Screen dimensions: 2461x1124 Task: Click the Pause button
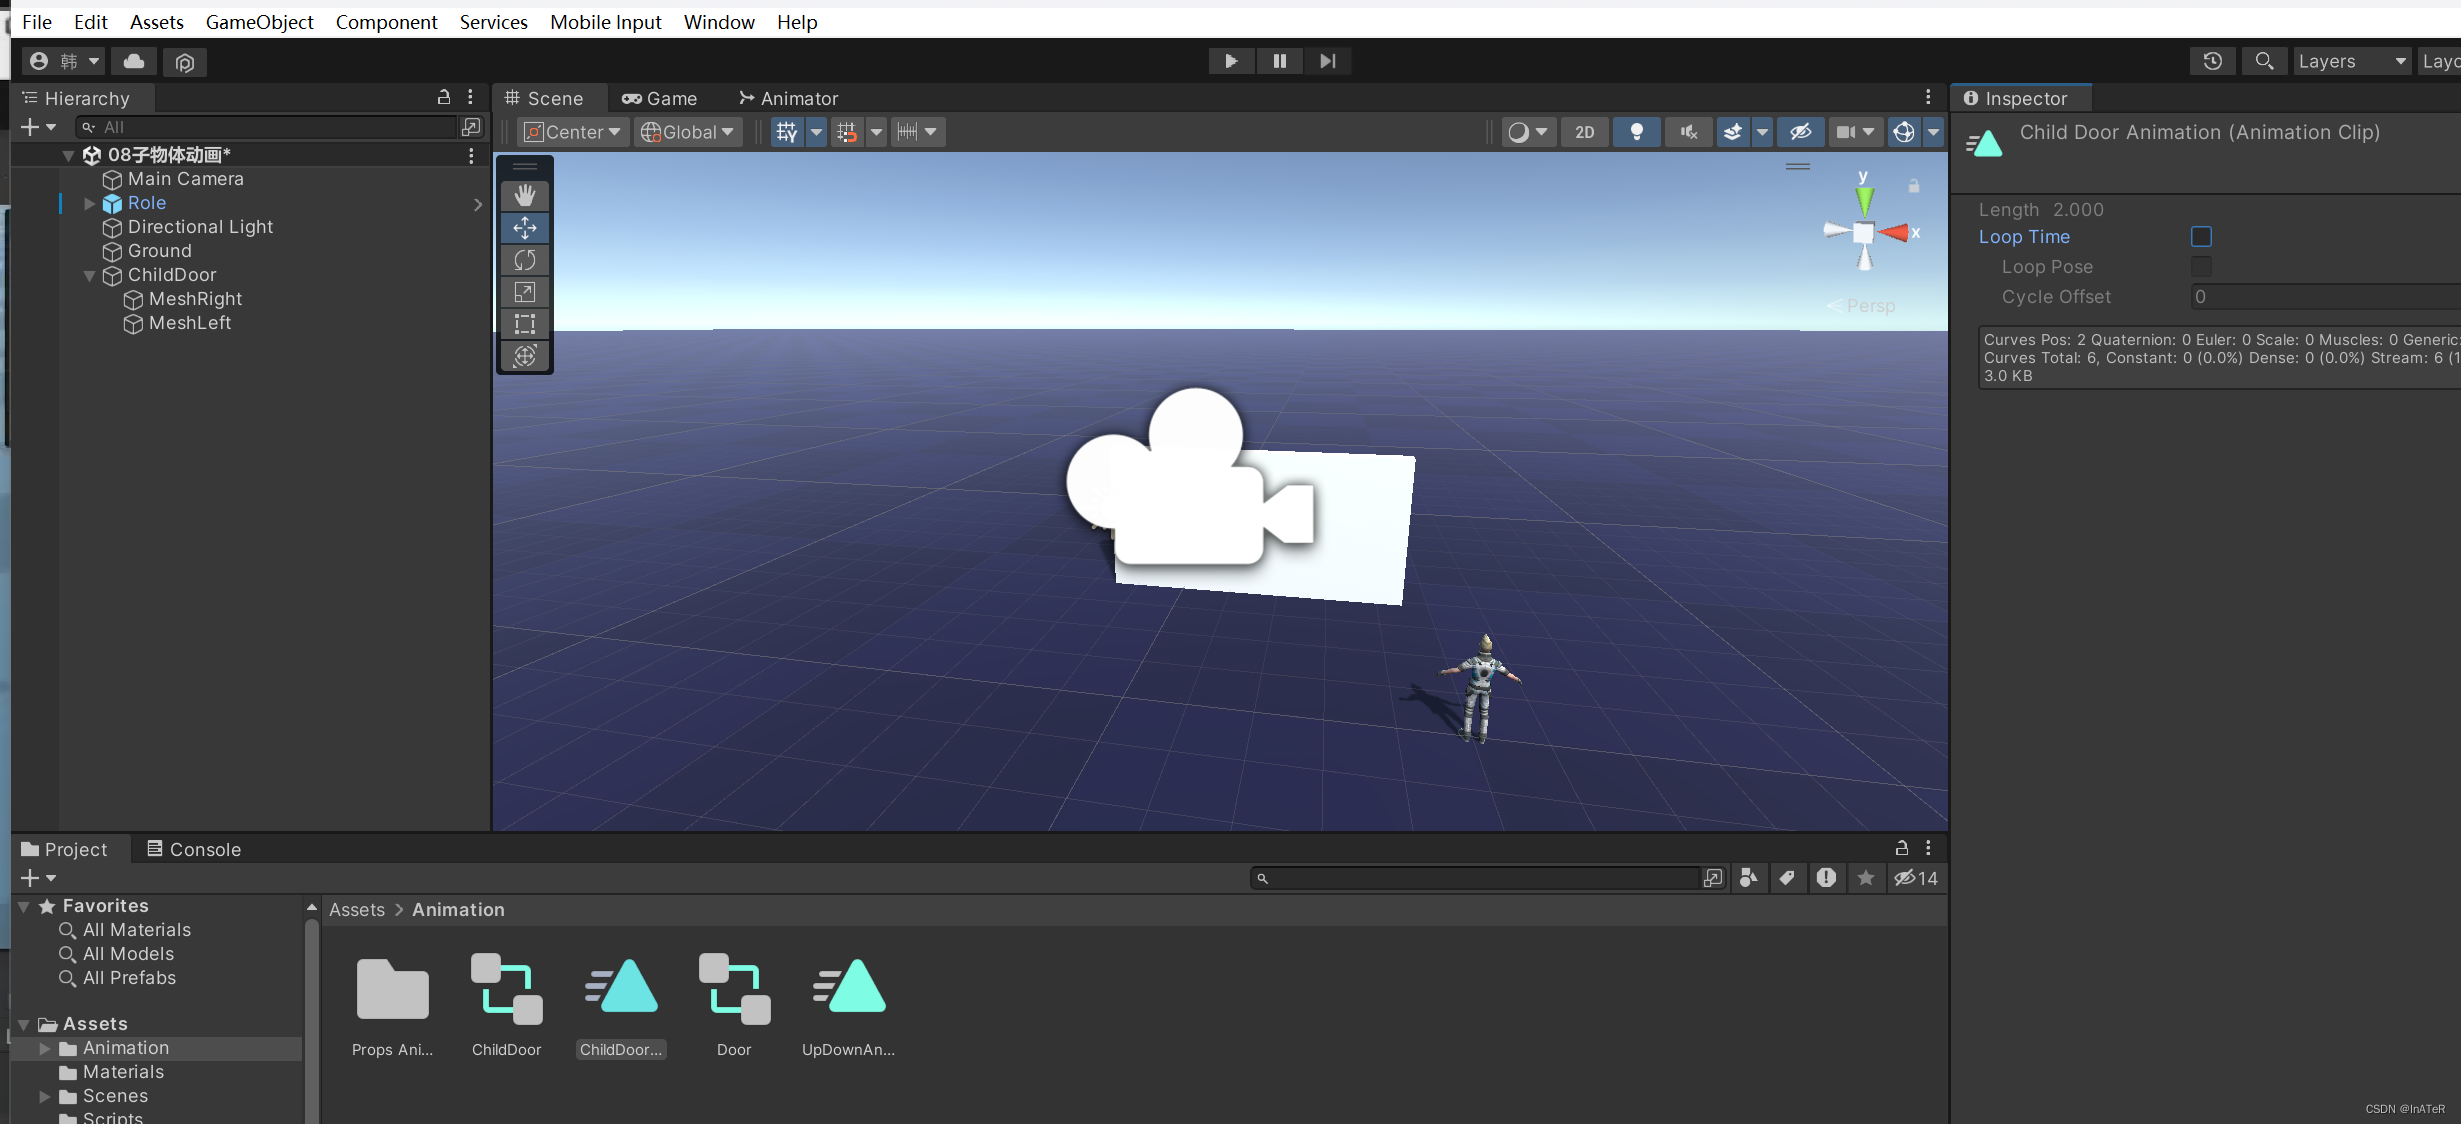[x=1279, y=61]
